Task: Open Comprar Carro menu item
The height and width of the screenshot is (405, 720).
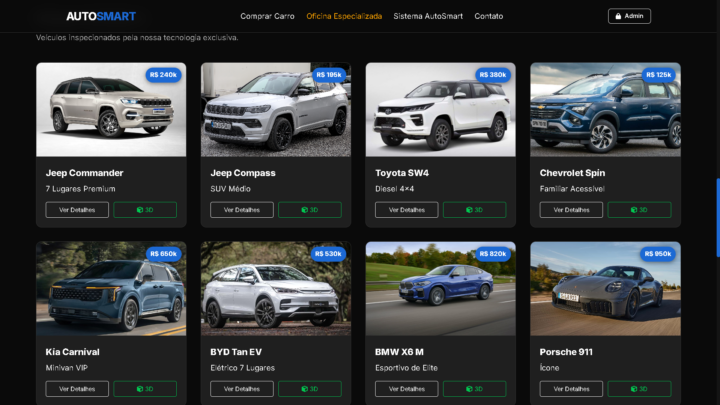Action: [x=269, y=16]
